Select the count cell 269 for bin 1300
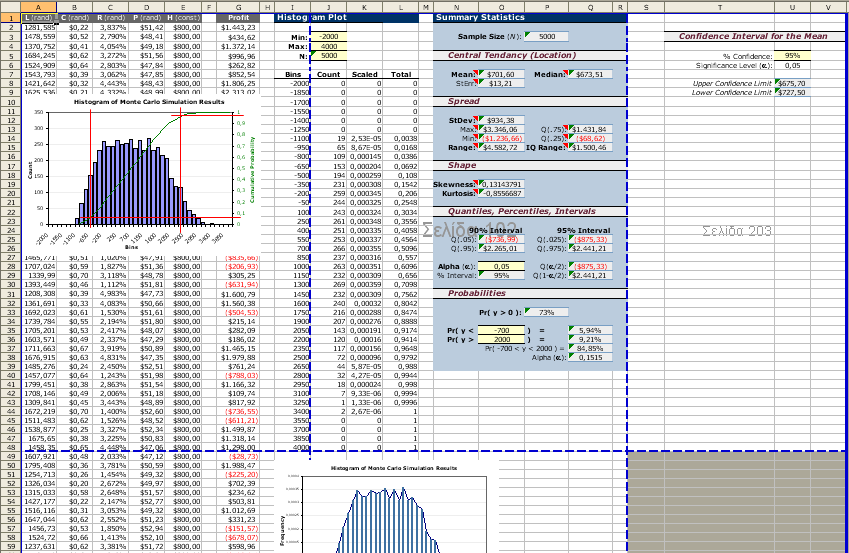Viewport: 849px width, 553px height. (x=329, y=284)
